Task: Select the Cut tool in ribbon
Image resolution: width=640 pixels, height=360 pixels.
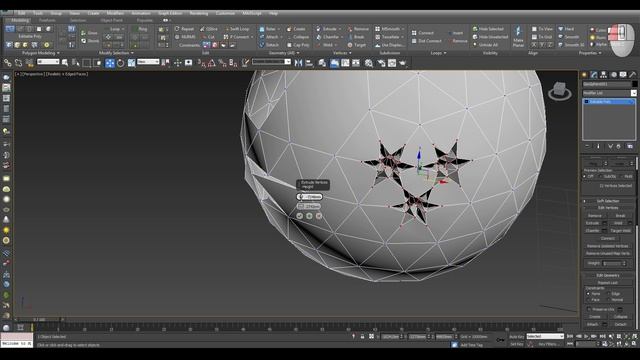Action: (208, 37)
